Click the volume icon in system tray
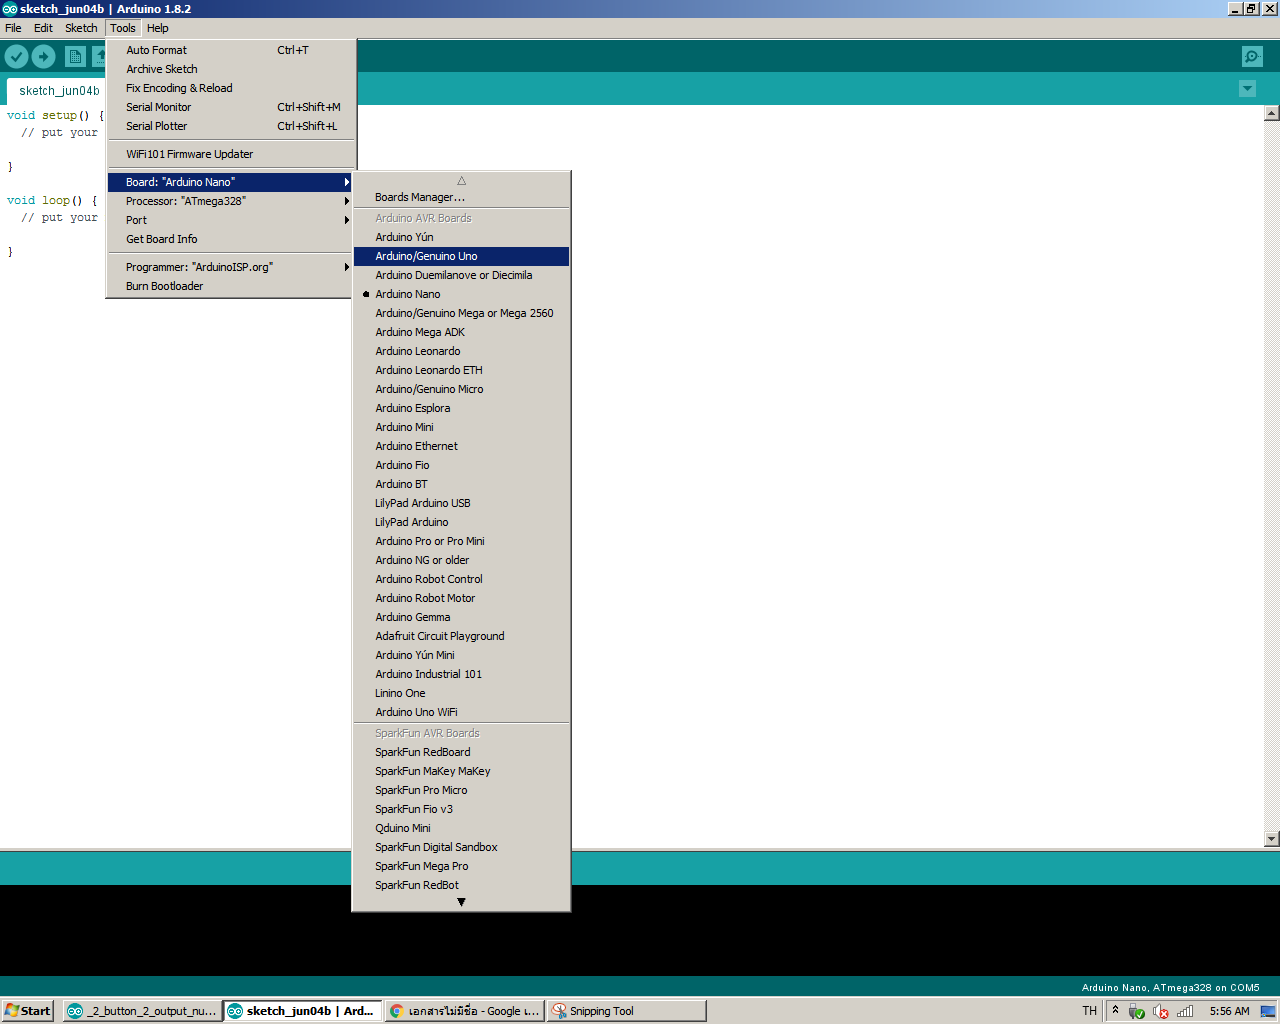This screenshot has height=1024, width=1280. [1160, 1011]
